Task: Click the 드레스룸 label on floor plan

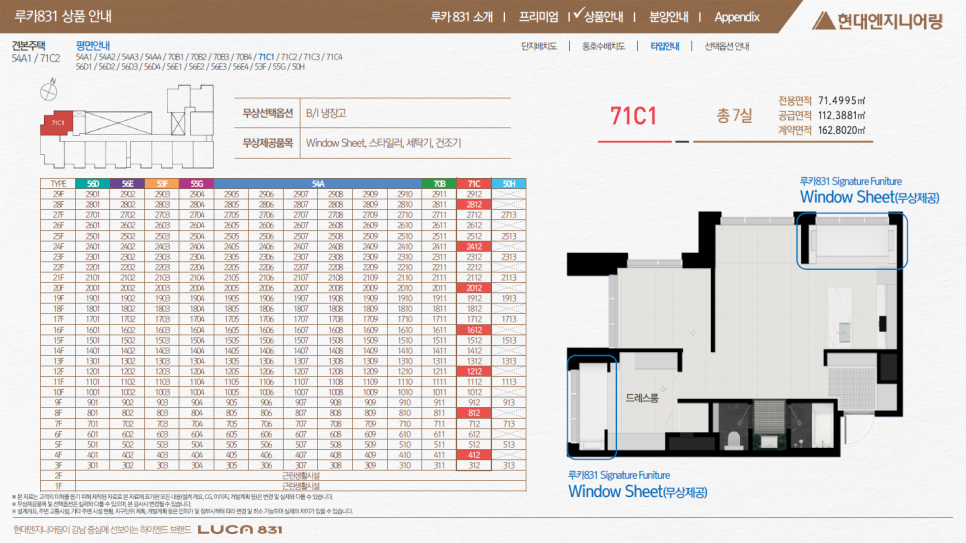Action: click(x=642, y=398)
